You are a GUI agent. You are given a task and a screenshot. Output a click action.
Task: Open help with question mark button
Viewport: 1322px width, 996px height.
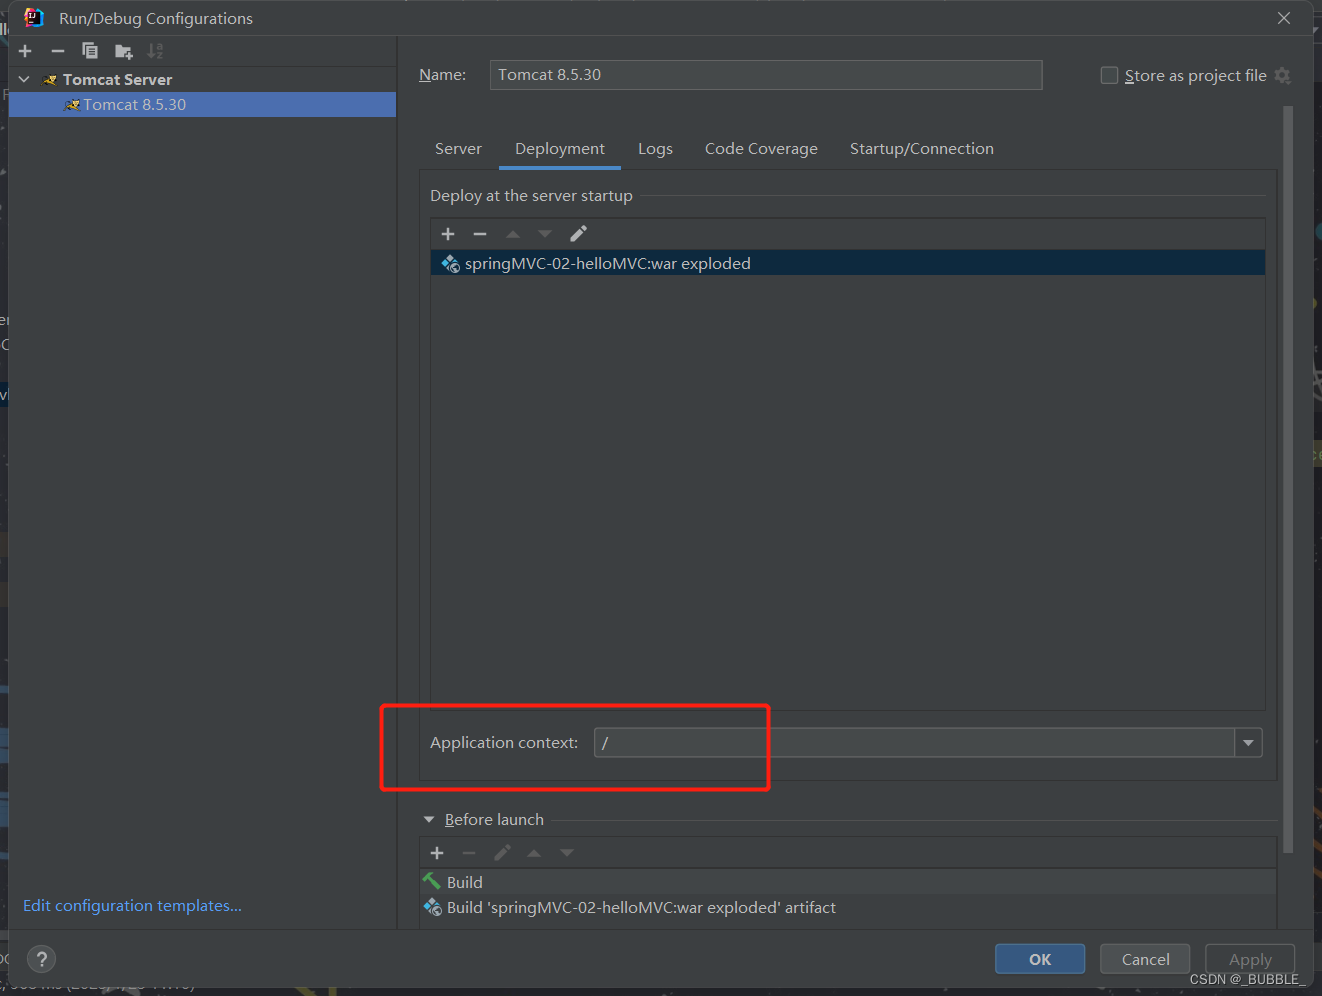[x=41, y=959]
